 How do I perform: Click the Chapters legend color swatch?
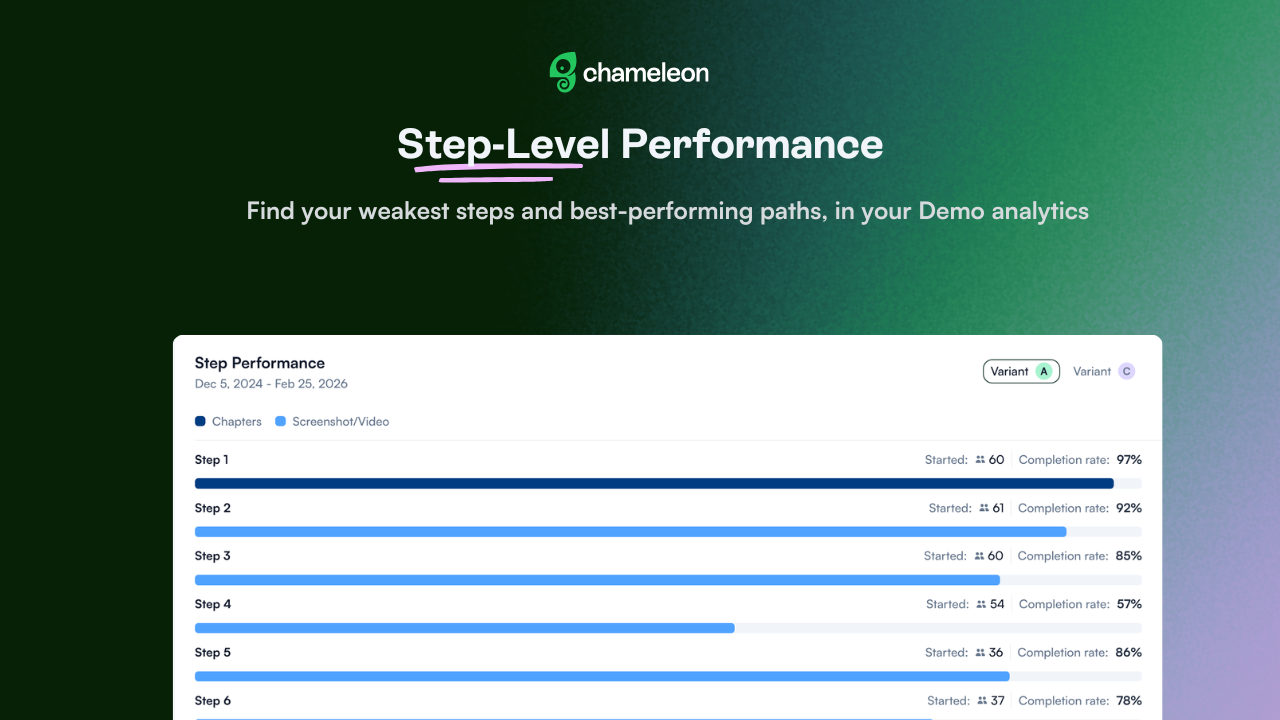pyautogui.click(x=200, y=422)
